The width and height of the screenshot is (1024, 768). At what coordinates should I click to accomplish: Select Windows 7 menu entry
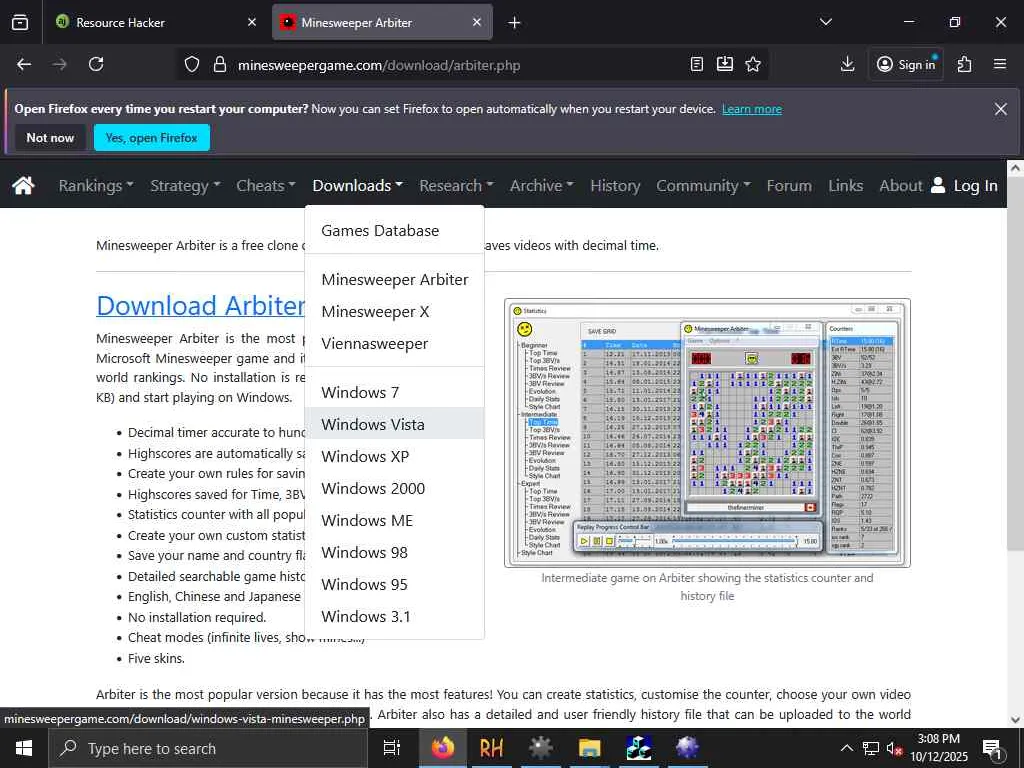(x=394, y=392)
